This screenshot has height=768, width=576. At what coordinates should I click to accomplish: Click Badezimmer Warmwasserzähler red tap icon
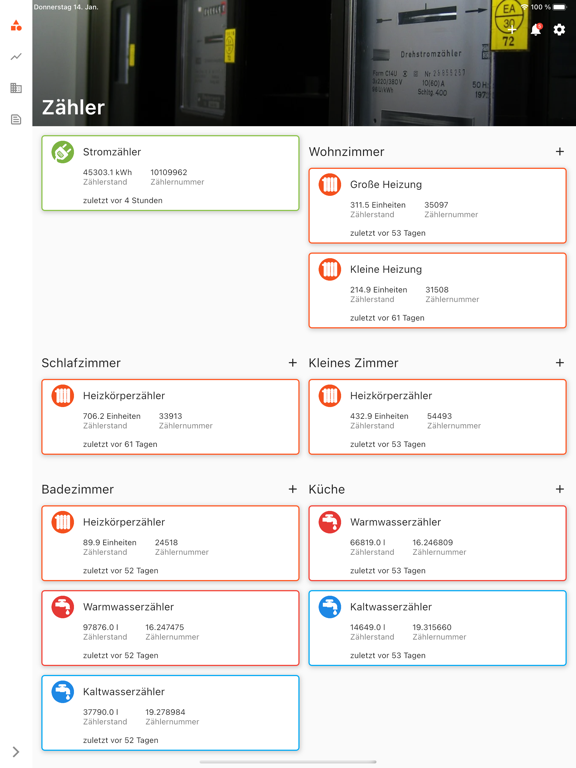pyautogui.click(x=63, y=607)
